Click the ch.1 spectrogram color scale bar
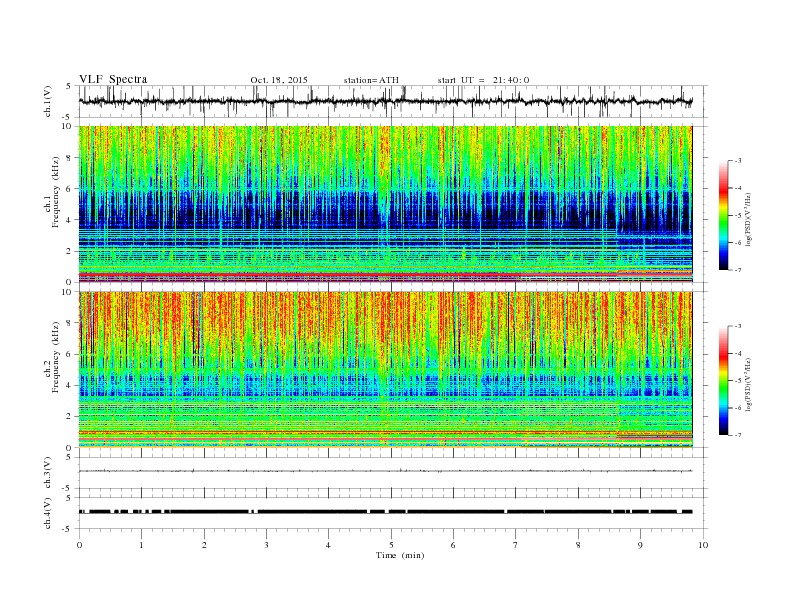The height and width of the screenshot is (612, 792). [724, 216]
